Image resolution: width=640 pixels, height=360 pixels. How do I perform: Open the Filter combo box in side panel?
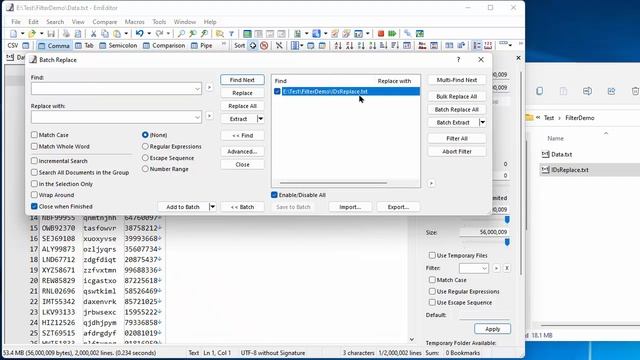474,268
